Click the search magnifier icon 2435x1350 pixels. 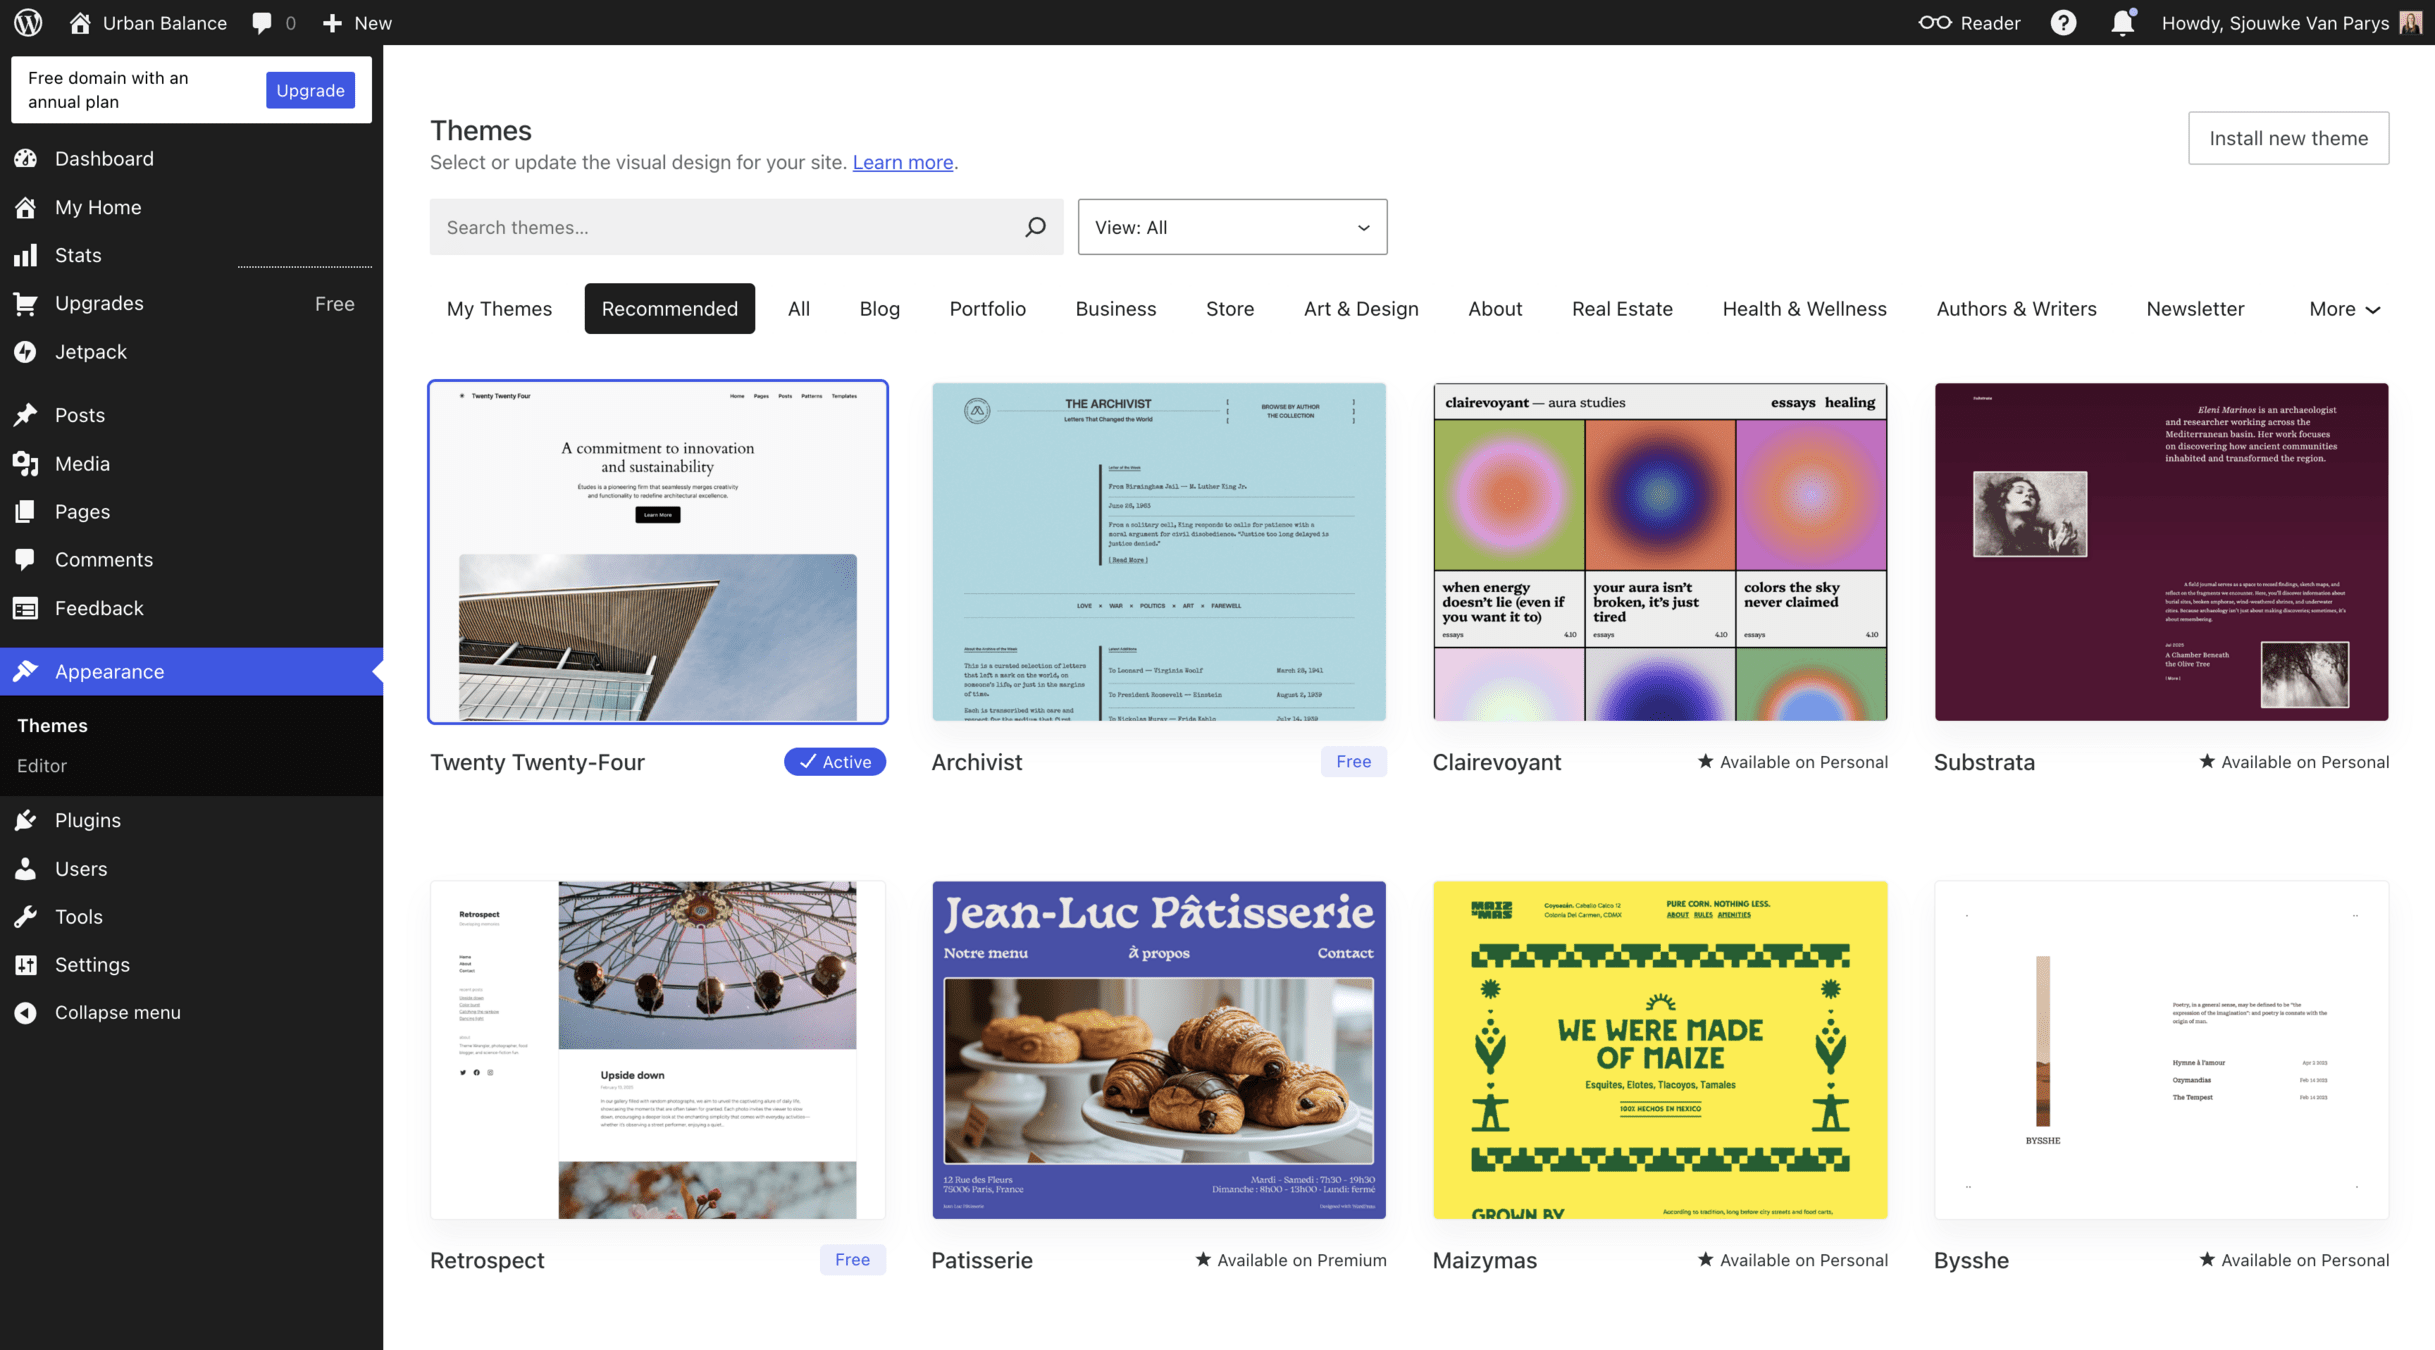point(1035,227)
